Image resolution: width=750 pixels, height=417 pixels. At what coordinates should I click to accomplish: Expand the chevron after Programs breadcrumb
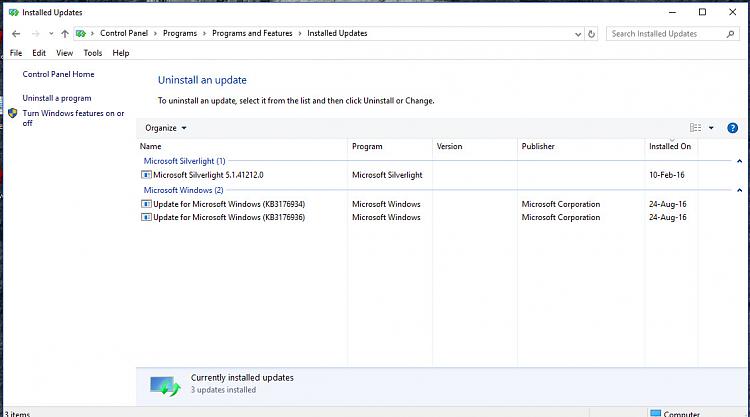(x=205, y=33)
